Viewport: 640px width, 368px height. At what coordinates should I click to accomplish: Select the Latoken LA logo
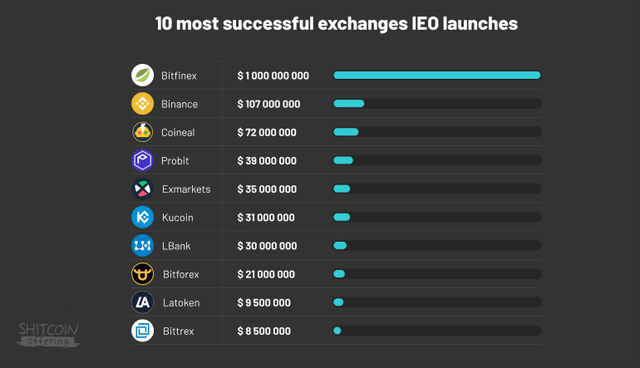click(142, 302)
